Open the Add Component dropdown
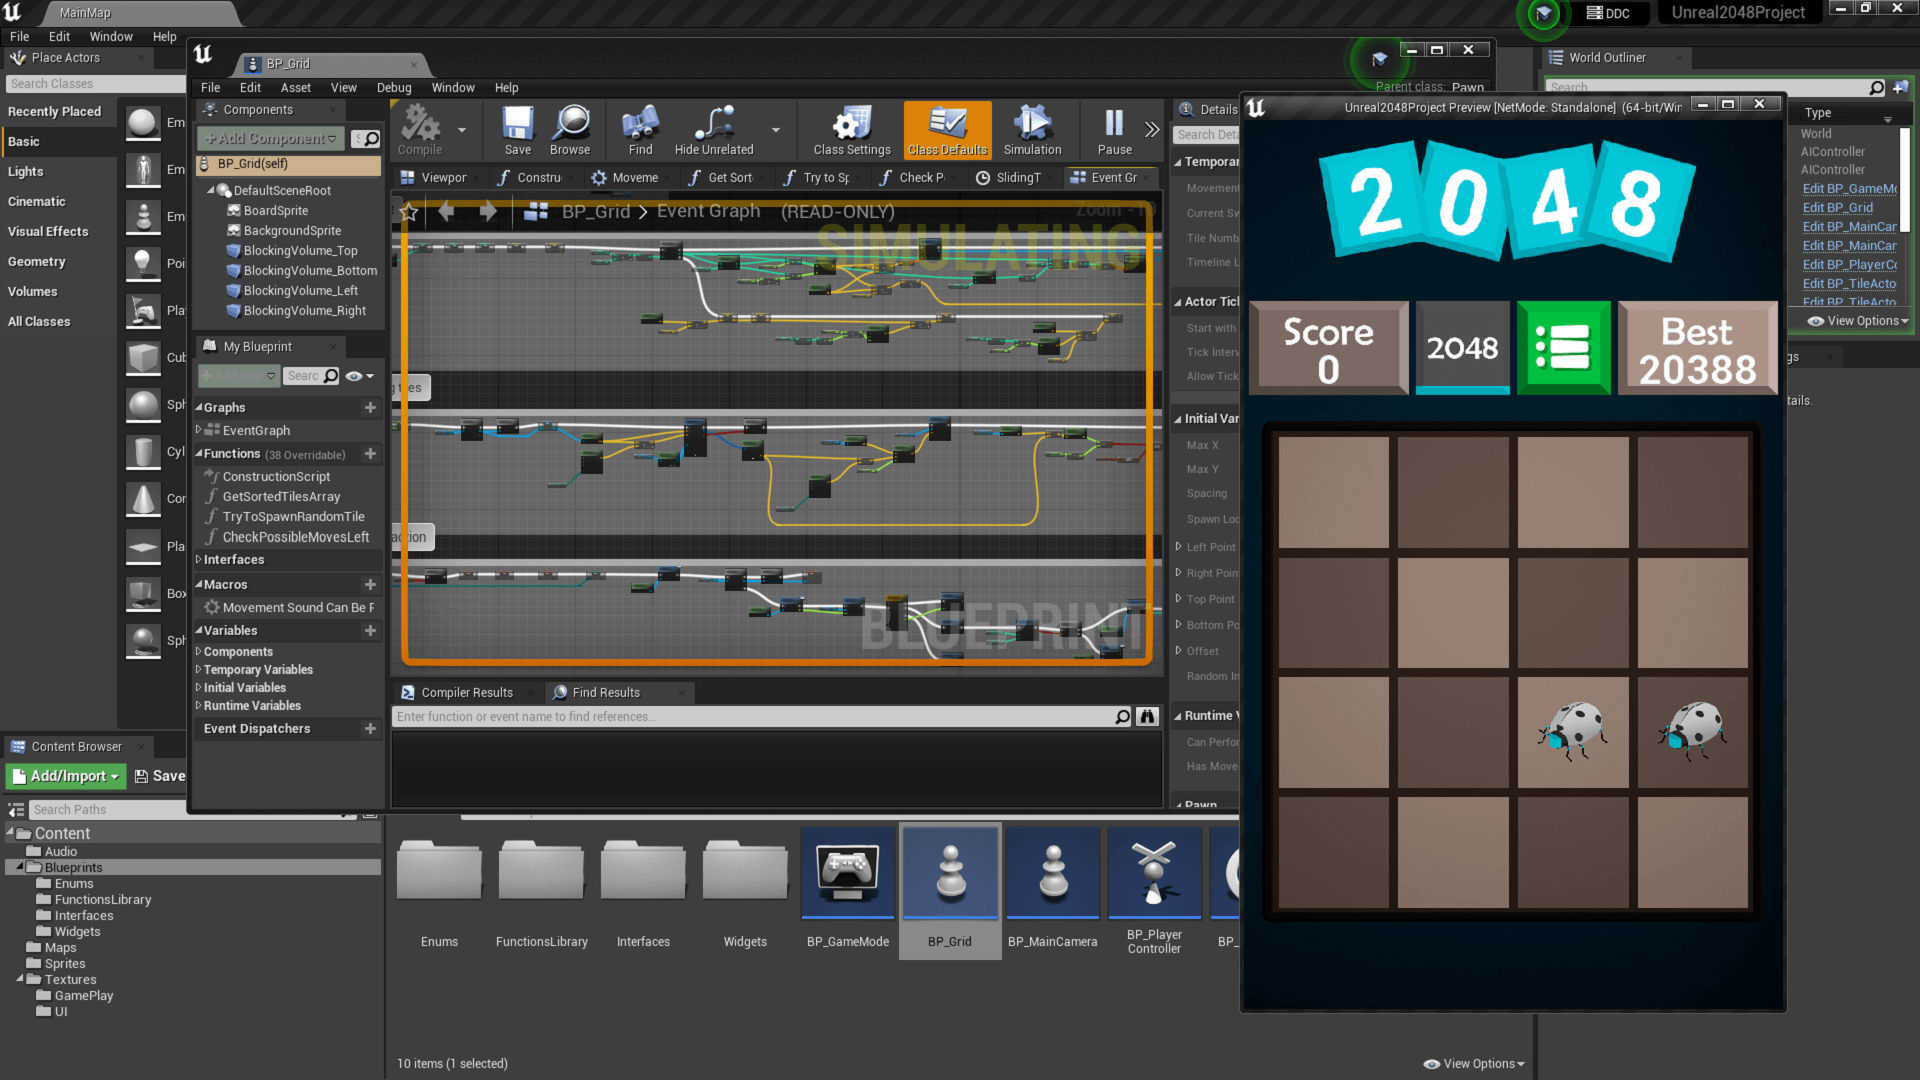1920x1080 pixels. point(271,138)
